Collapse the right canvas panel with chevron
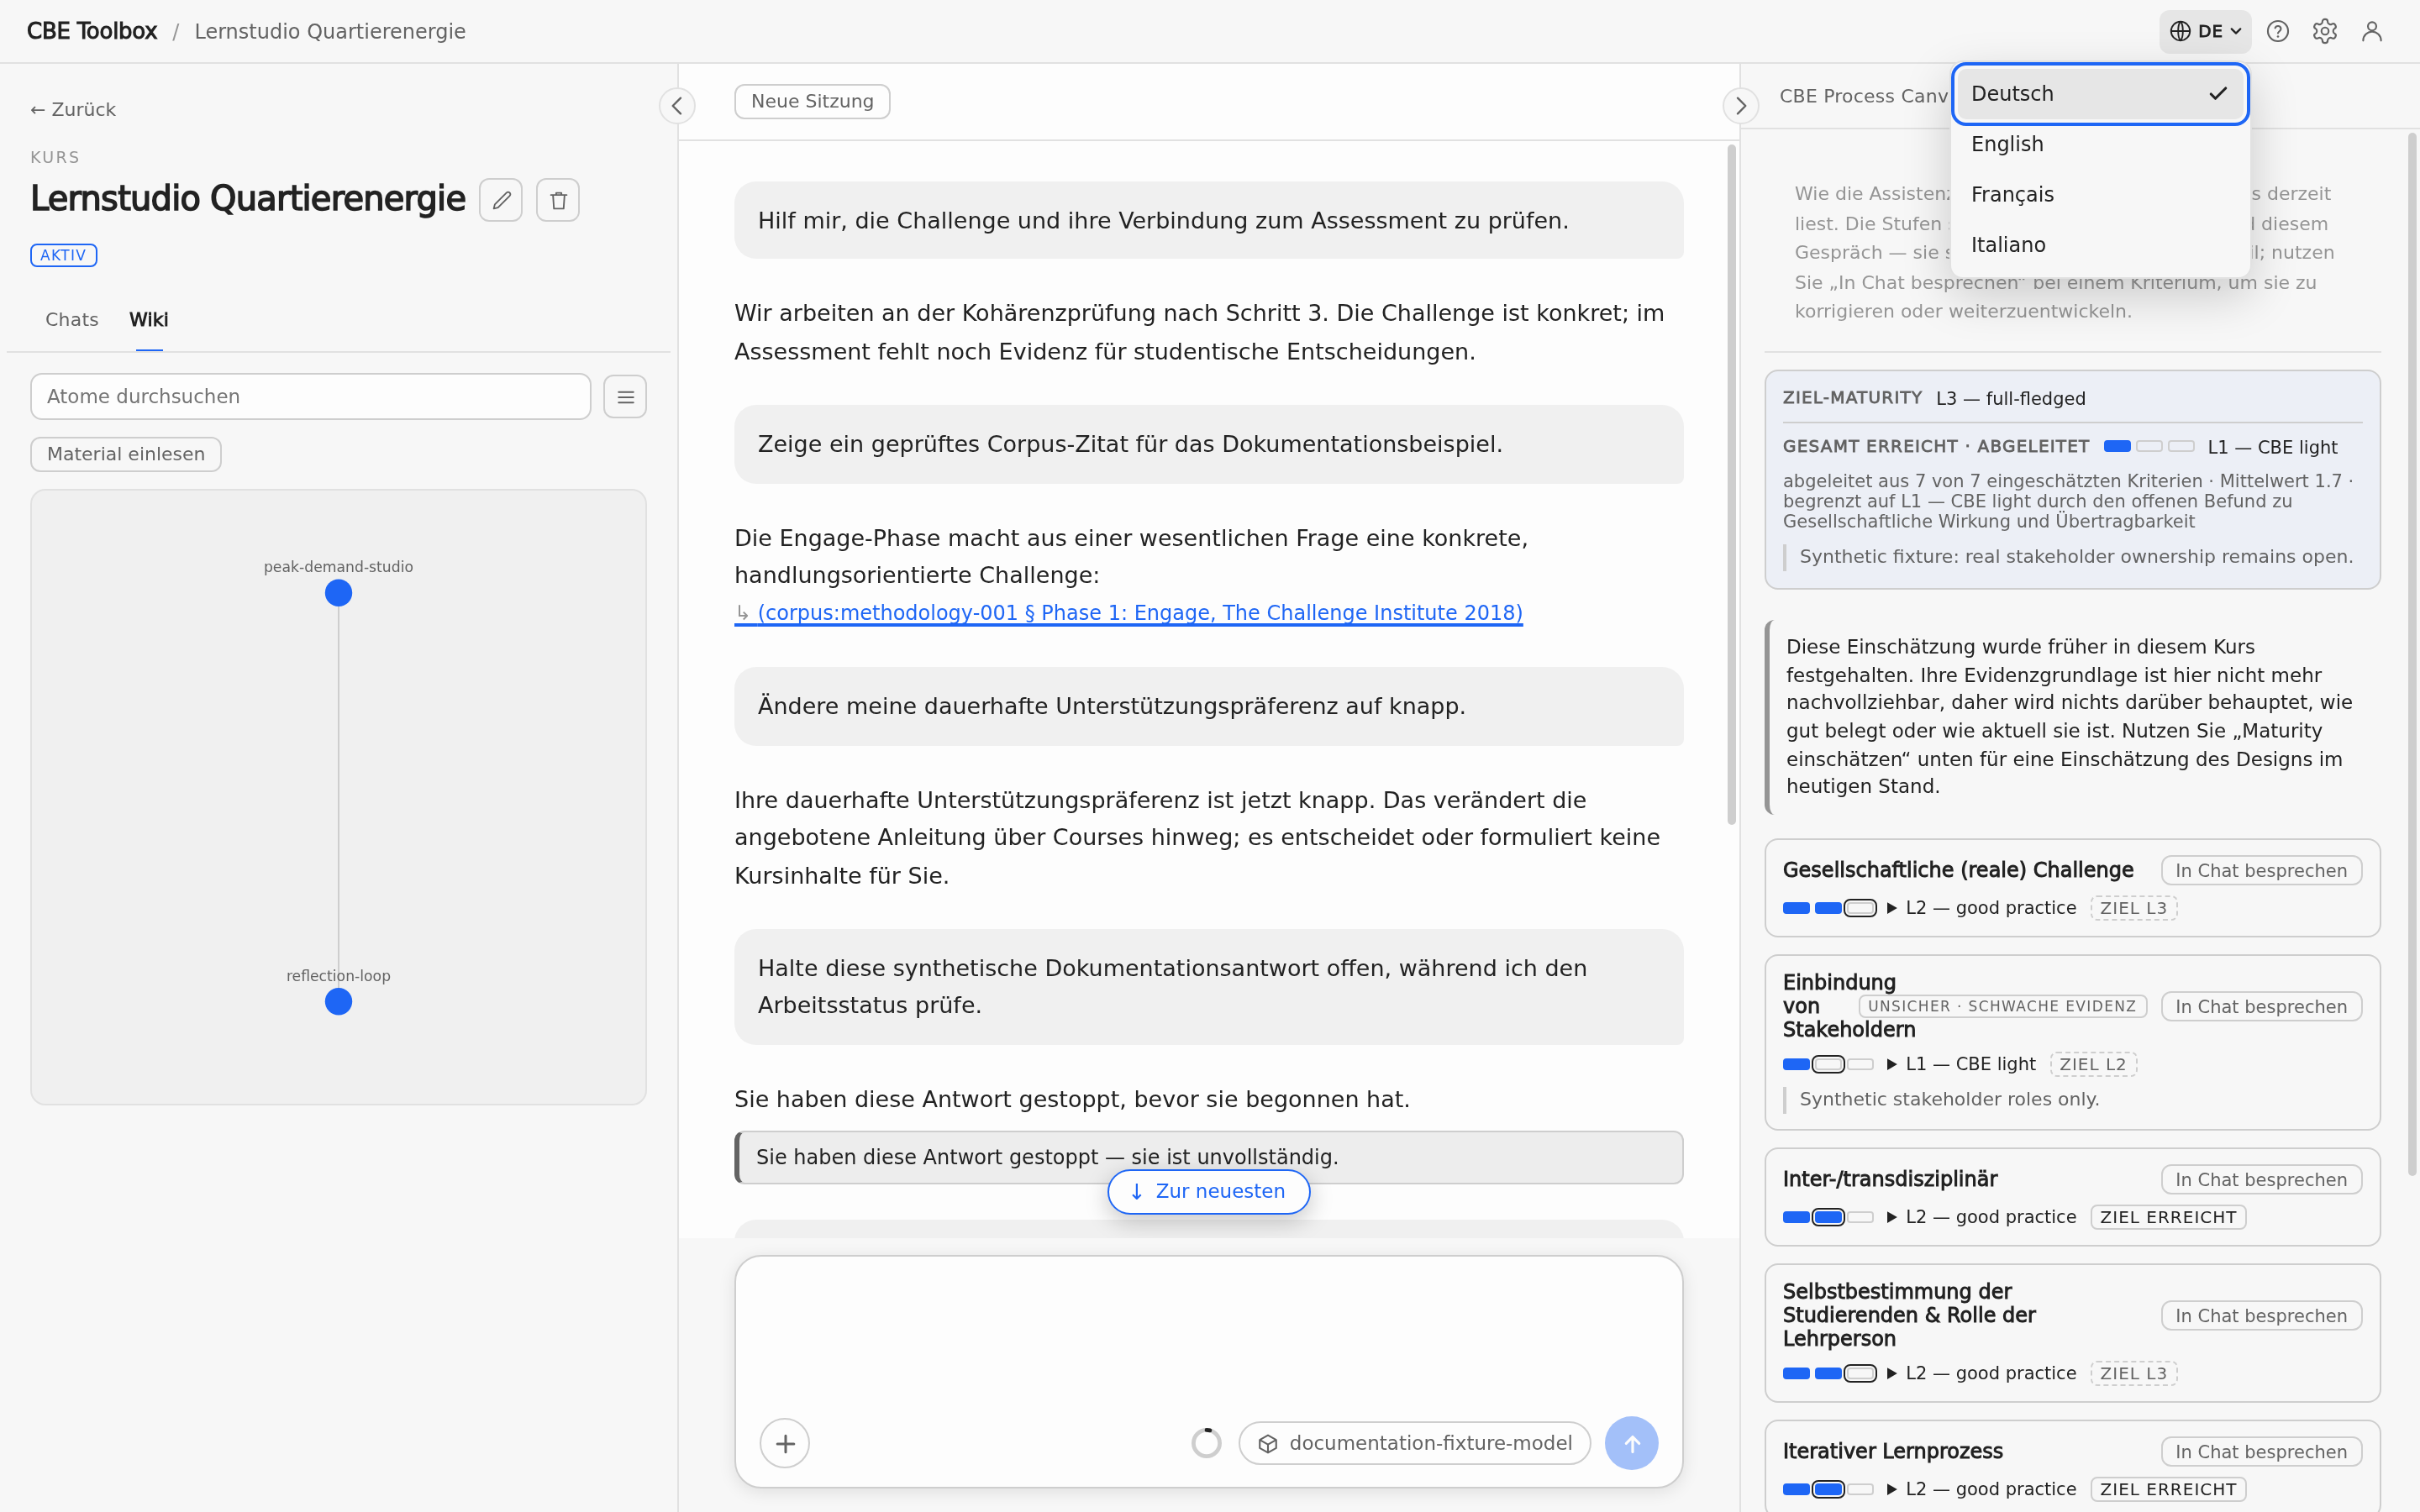This screenshot has height=1512, width=2420. [x=1740, y=105]
